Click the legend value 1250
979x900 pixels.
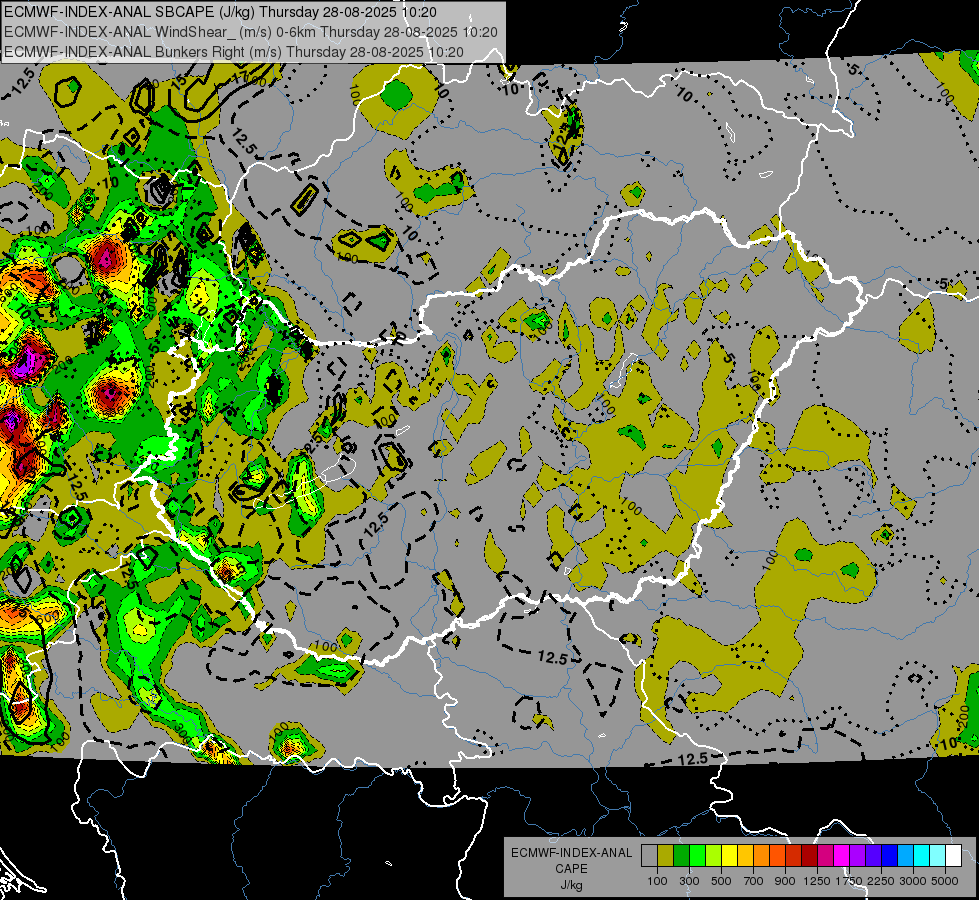[817, 881]
